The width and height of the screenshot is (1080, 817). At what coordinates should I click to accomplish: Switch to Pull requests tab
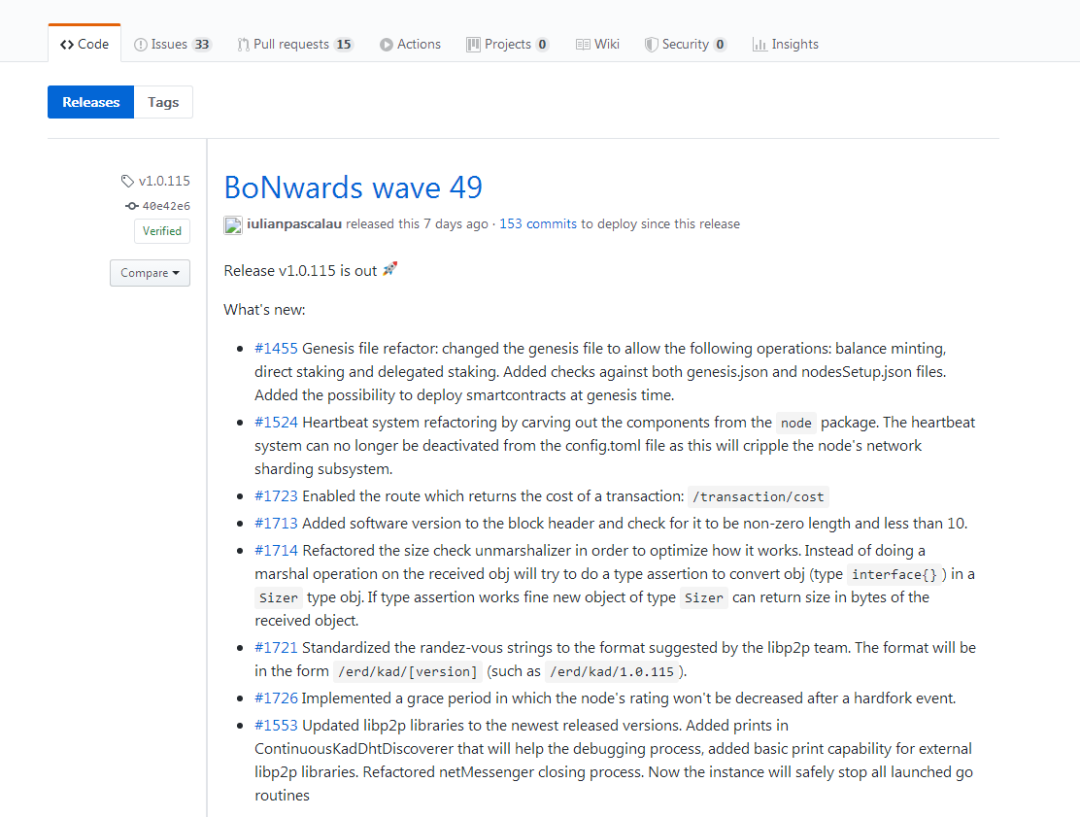click(x=295, y=44)
